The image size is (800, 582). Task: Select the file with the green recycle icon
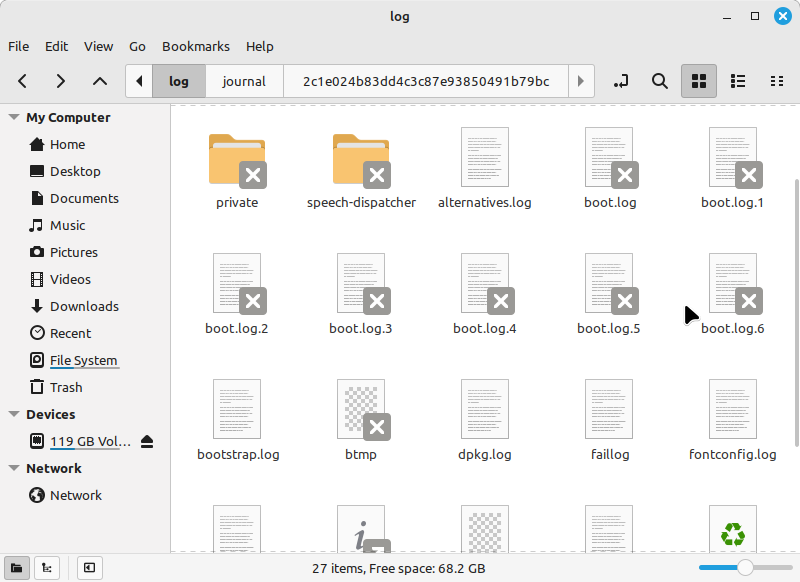coord(733,529)
